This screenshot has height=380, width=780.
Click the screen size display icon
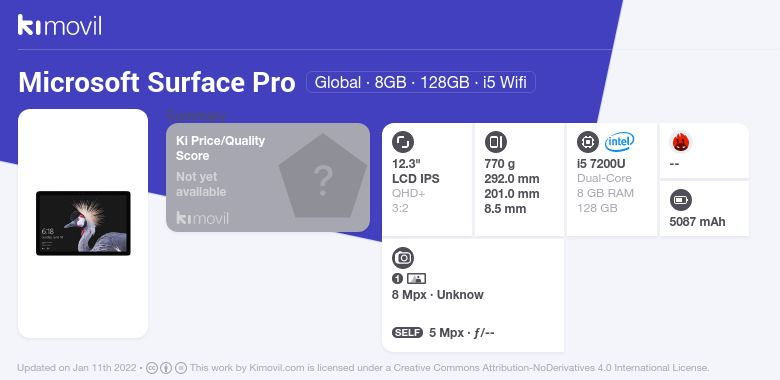[x=403, y=142]
